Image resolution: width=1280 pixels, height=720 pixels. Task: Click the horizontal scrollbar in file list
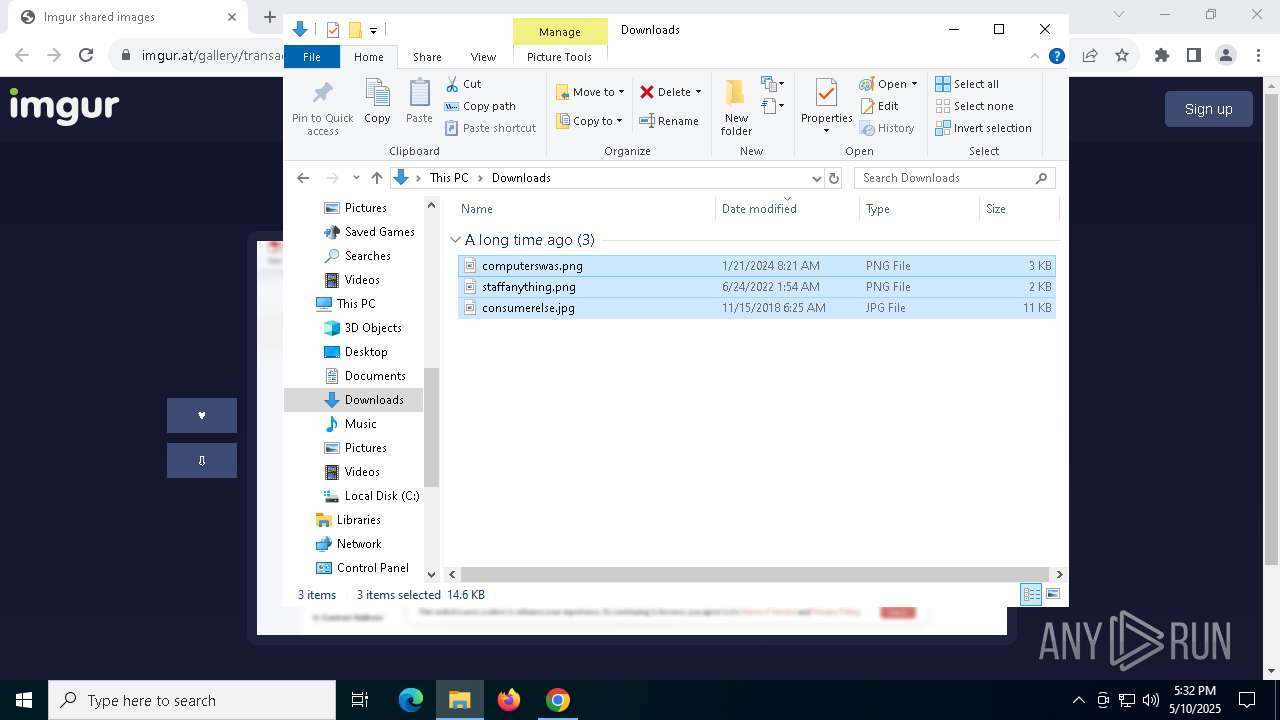[x=755, y=574]
